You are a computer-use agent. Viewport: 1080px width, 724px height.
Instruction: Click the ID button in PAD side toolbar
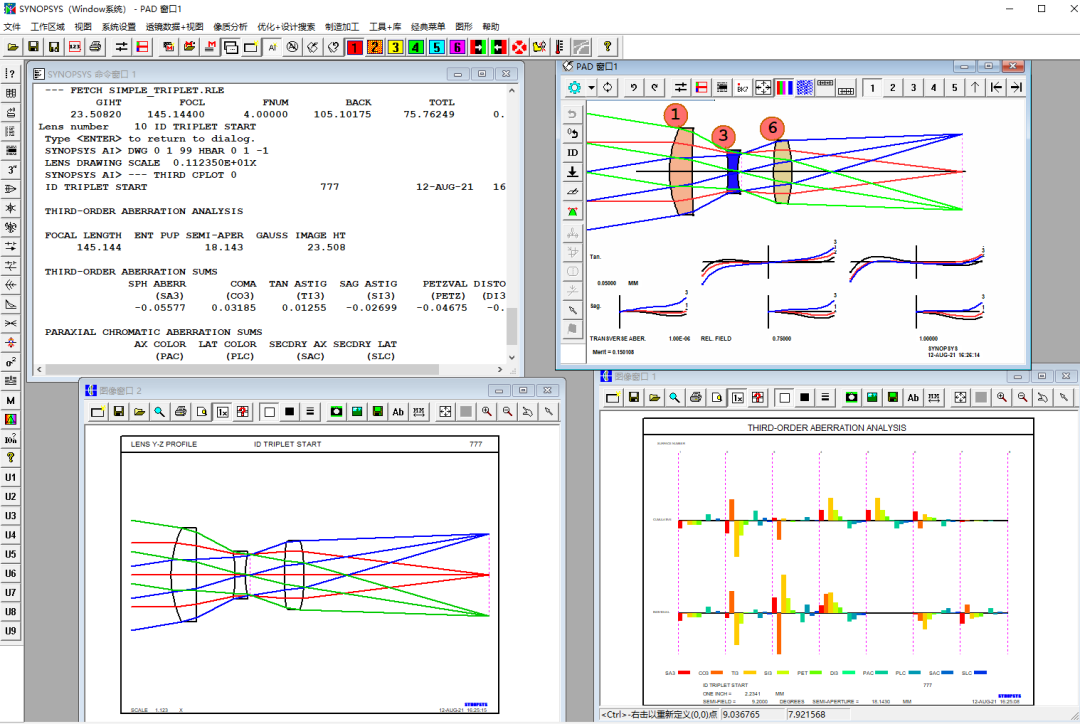pos(572,152)
